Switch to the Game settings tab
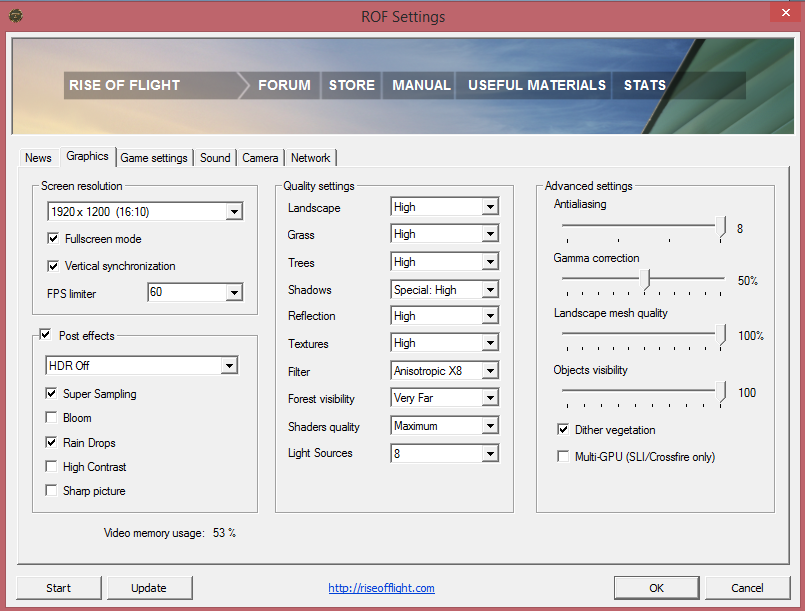This screenshot has width=805, height=611. pyautogui.click(x=154, y=158)
